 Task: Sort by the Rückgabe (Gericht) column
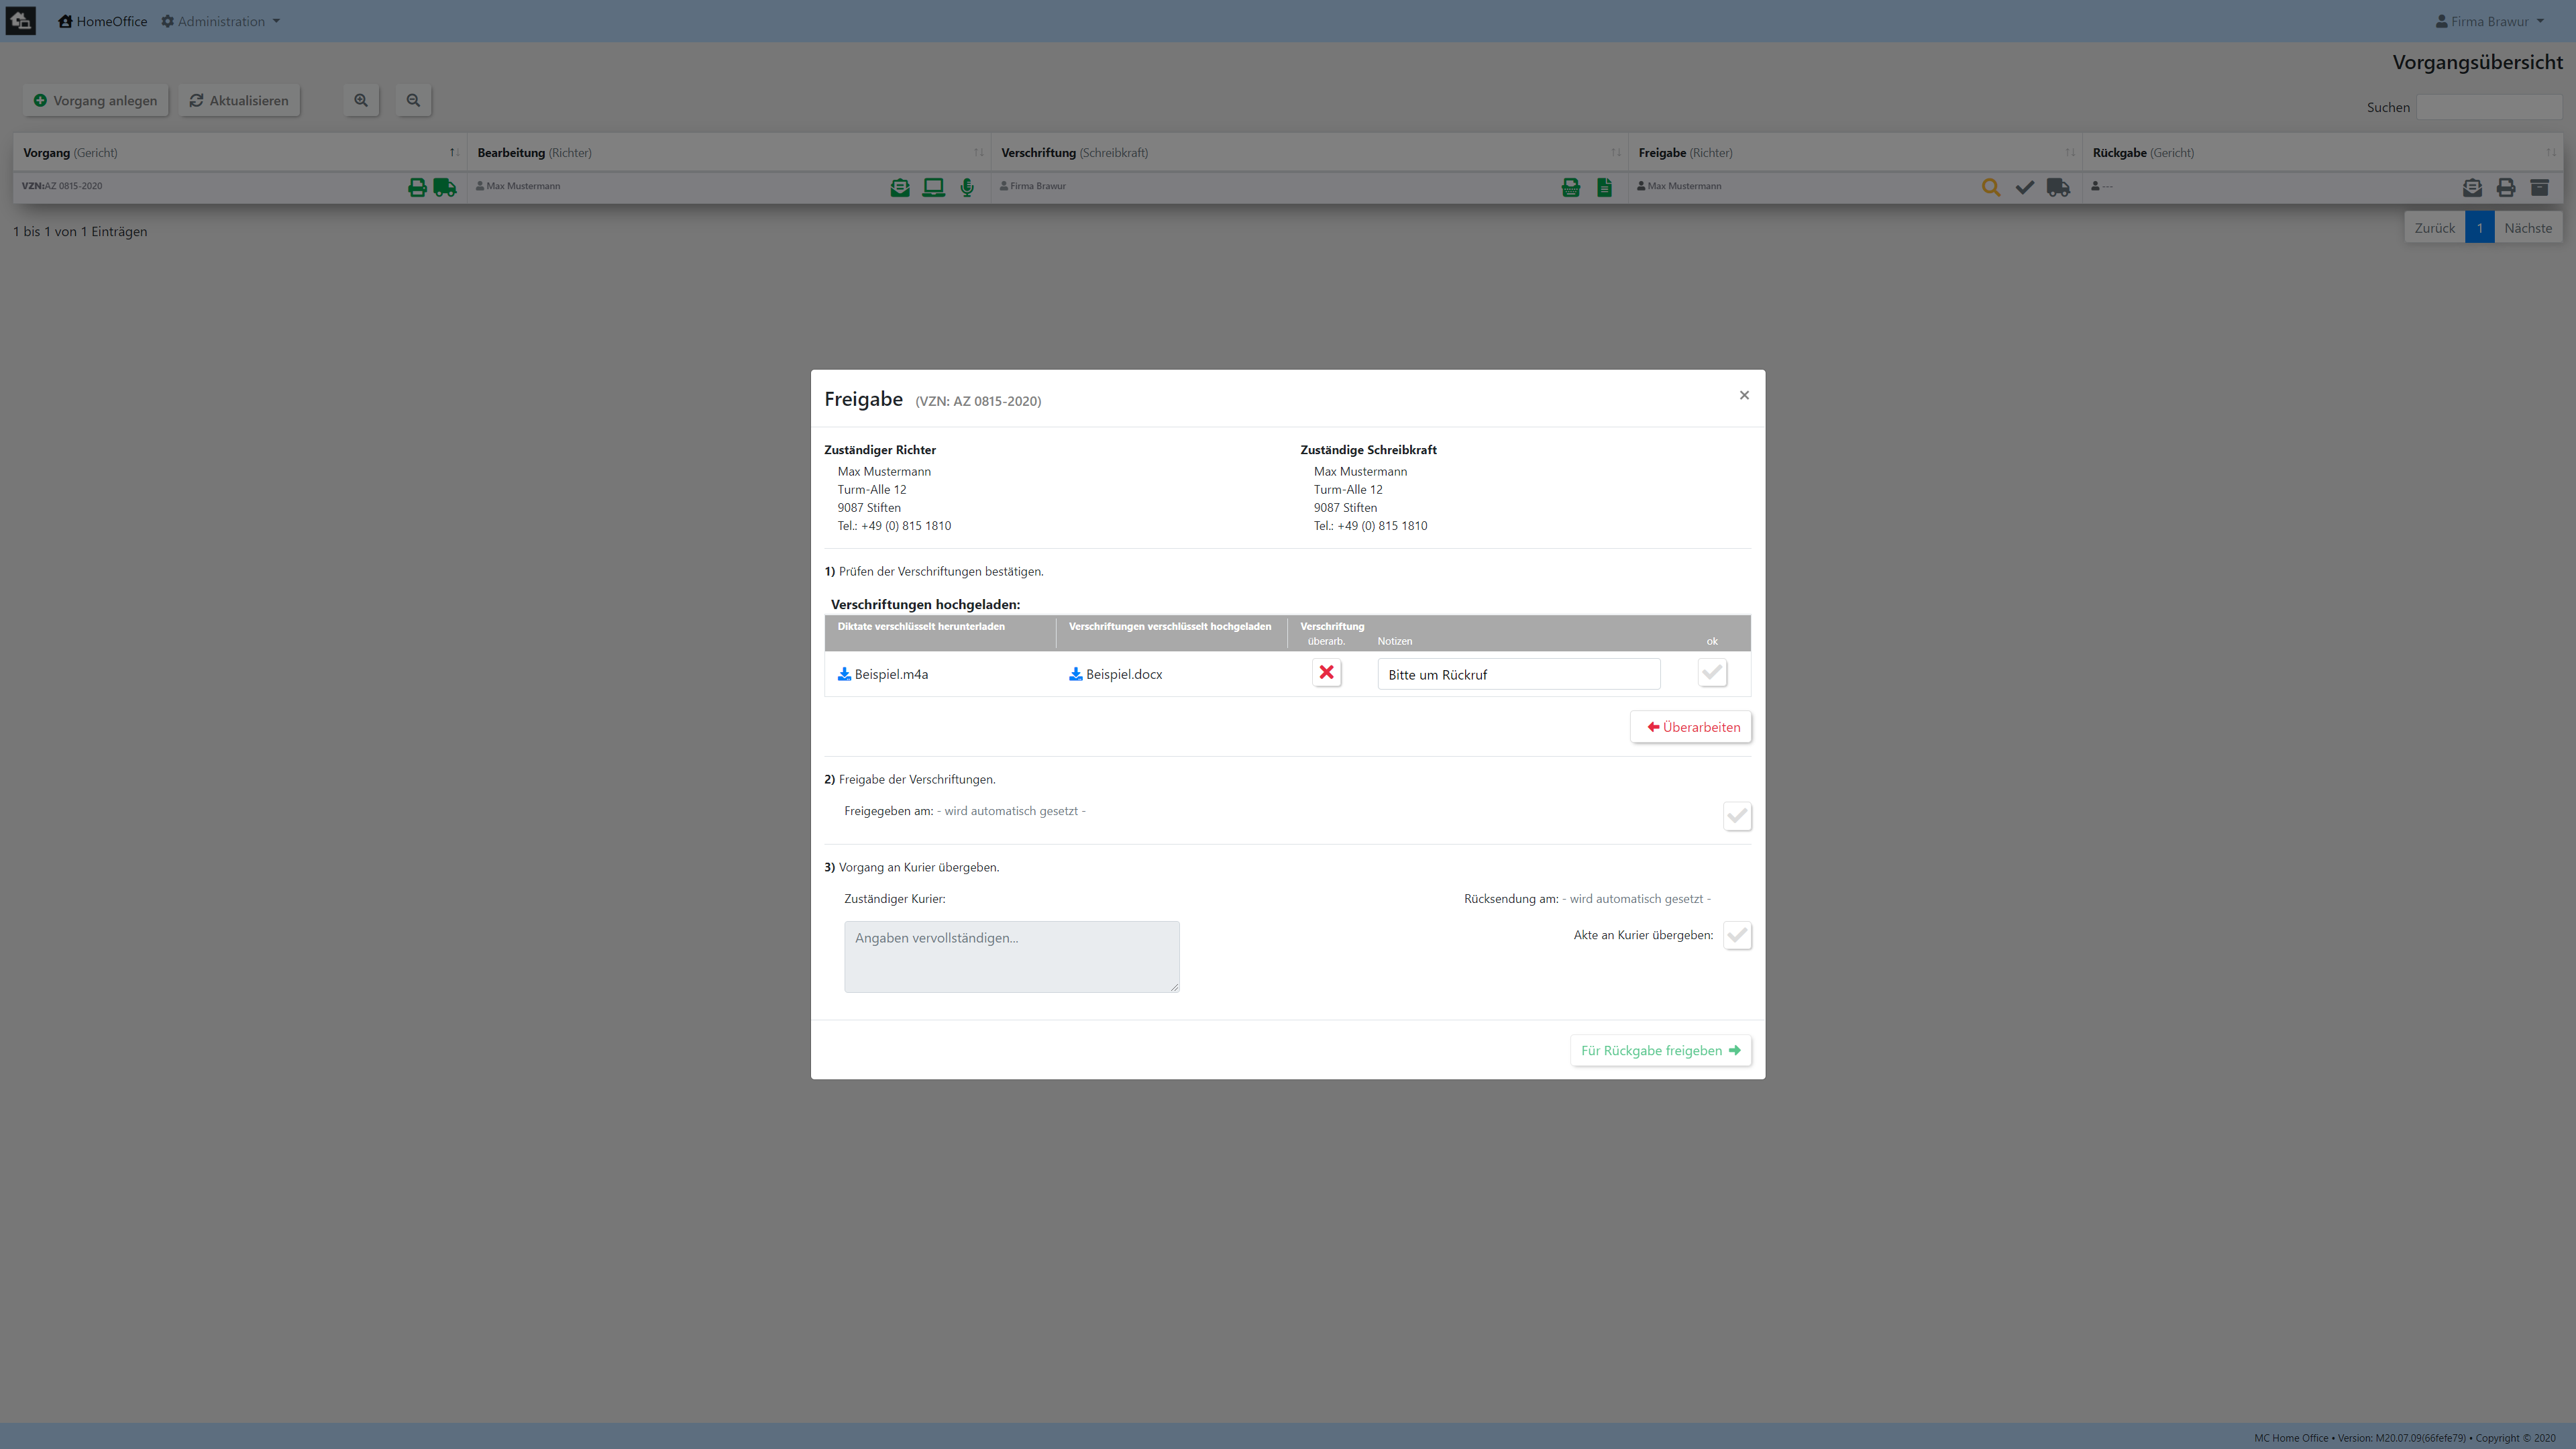tap(2322, 153)
